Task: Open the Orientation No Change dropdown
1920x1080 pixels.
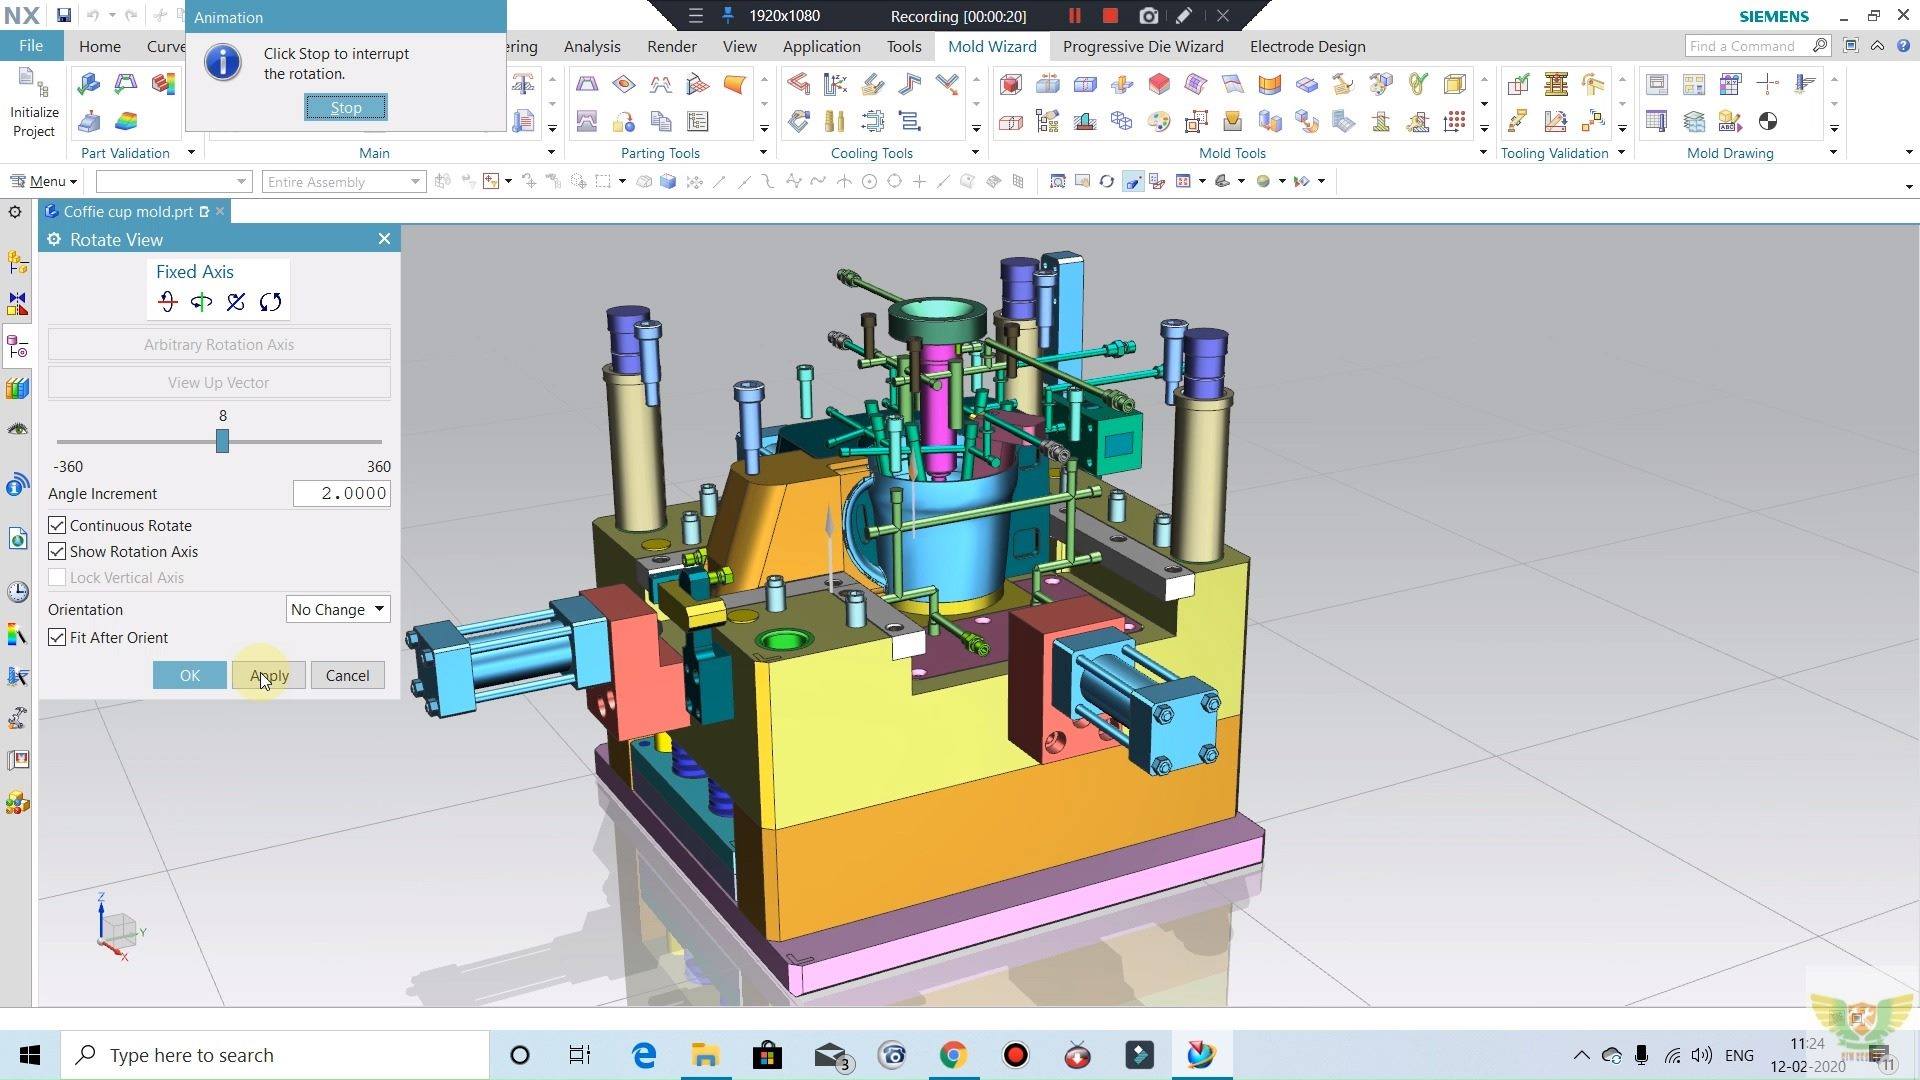Action: pyautogui.click(x=338, y=609)
